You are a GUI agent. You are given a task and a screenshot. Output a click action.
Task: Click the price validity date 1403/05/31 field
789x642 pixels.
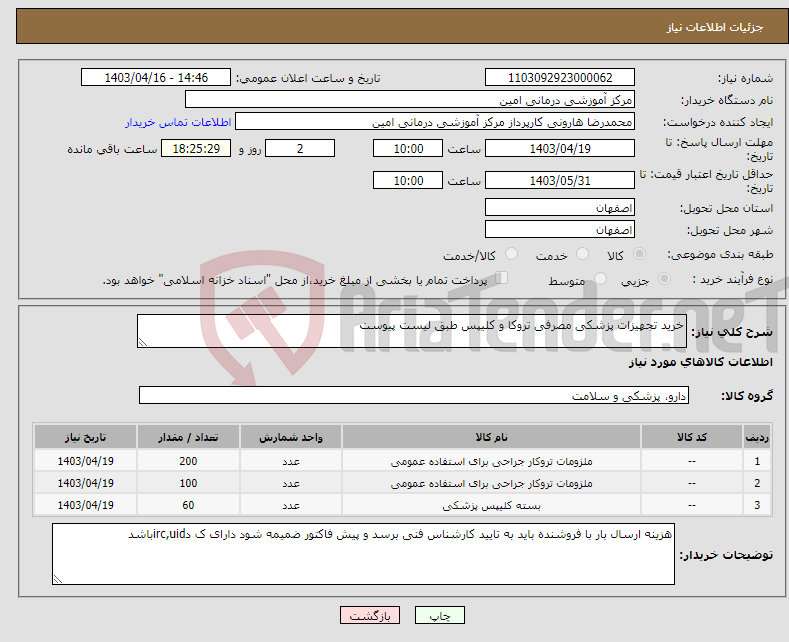click(x=560, y=180)
